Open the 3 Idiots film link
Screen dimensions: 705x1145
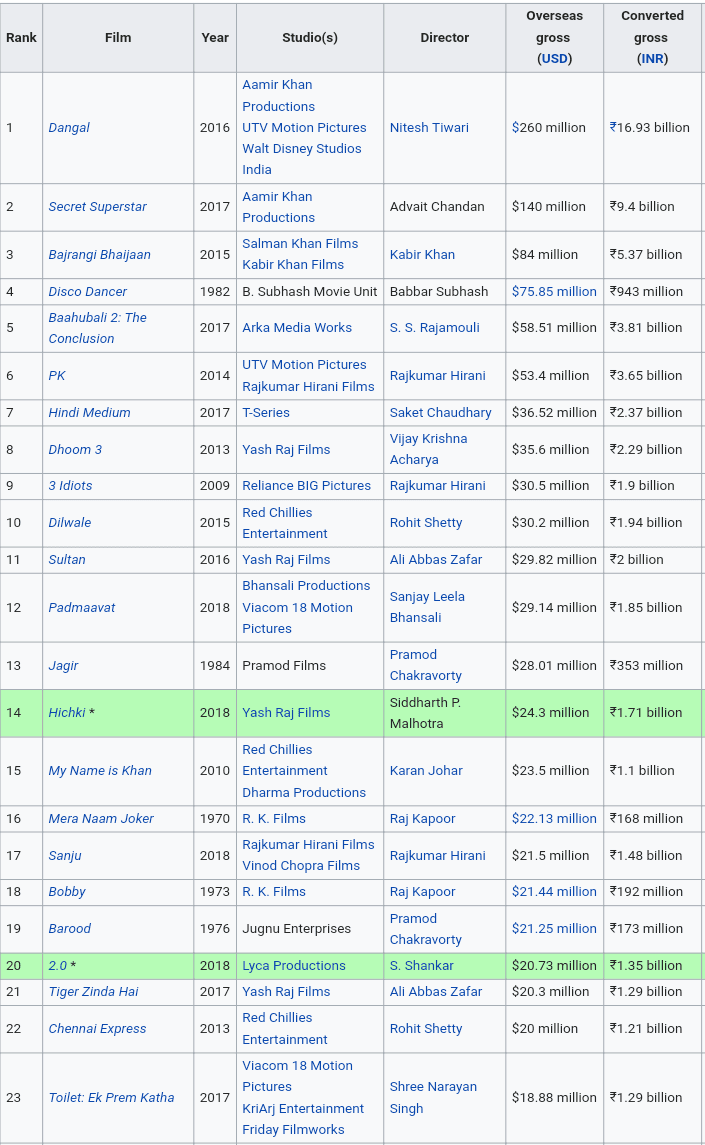click(x=70, y=486)
